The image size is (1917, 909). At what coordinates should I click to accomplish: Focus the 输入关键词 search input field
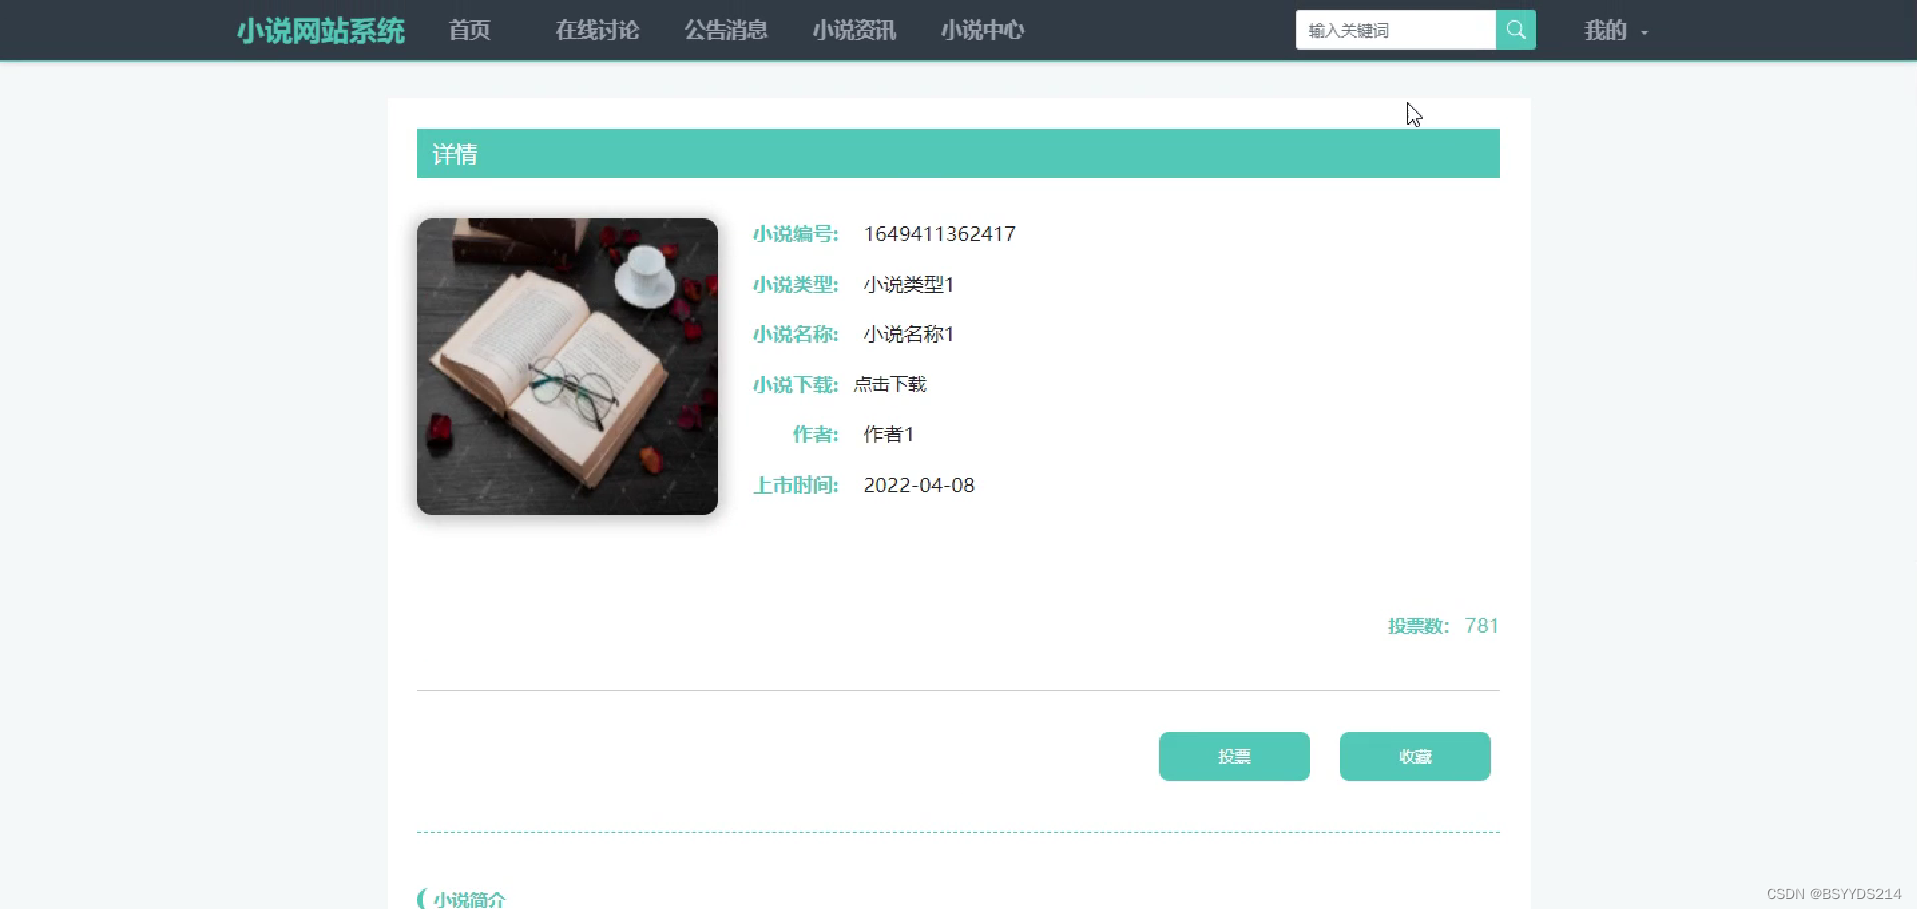[x=1396, y=30]
